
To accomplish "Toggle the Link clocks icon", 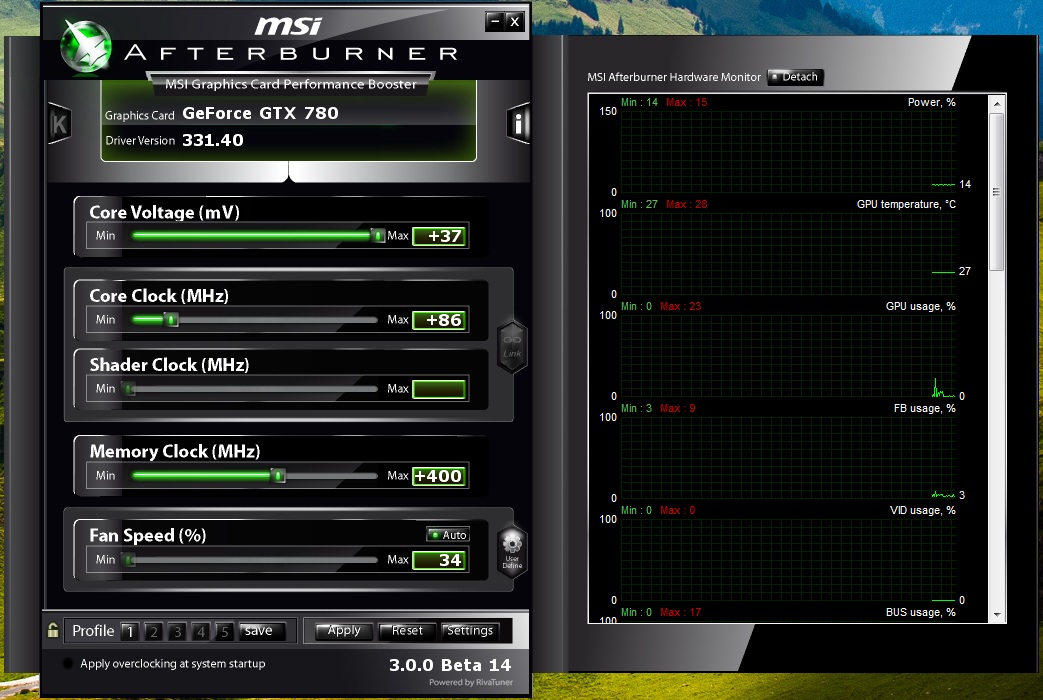I will (512, 346).
